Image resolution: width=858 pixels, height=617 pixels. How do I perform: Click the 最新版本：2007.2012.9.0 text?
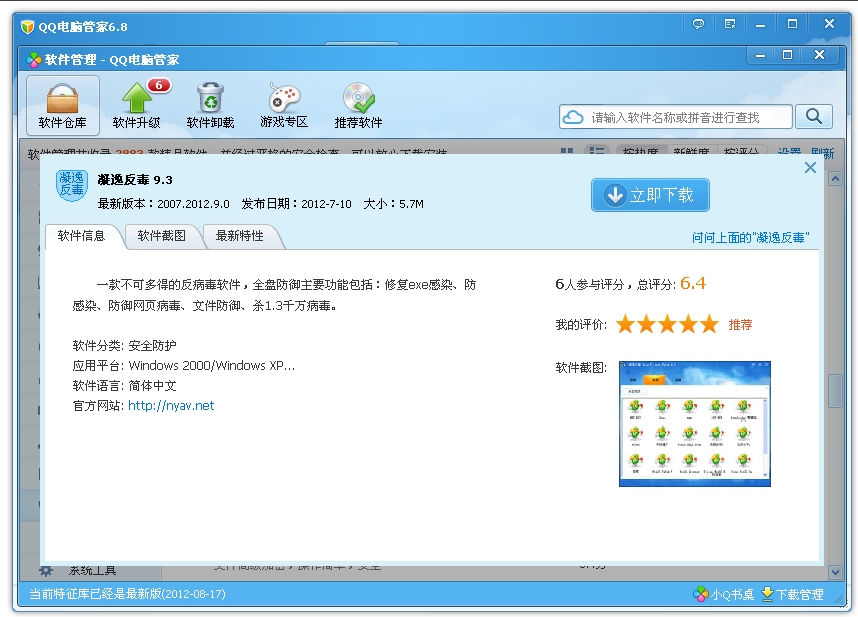click(x=164, y=204)
